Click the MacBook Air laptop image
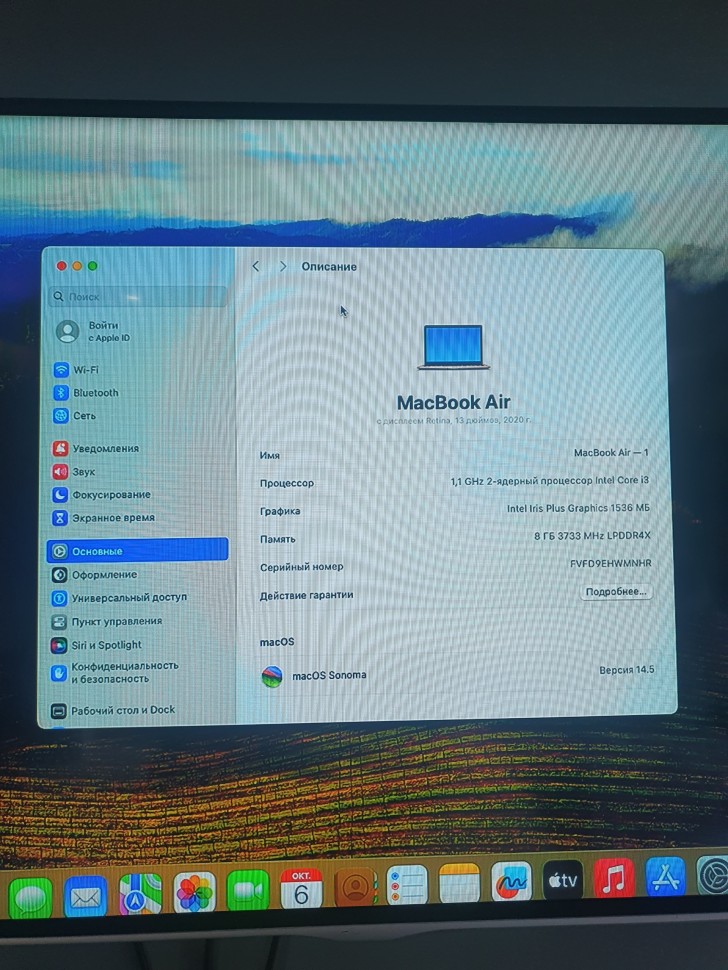This screenshot has width=728, height=970. click(453, 347)
